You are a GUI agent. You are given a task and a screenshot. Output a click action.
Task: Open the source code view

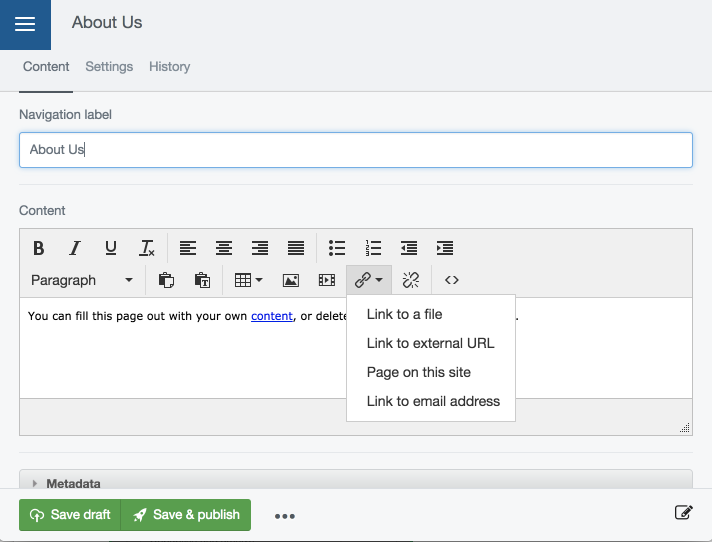point(451,280)
